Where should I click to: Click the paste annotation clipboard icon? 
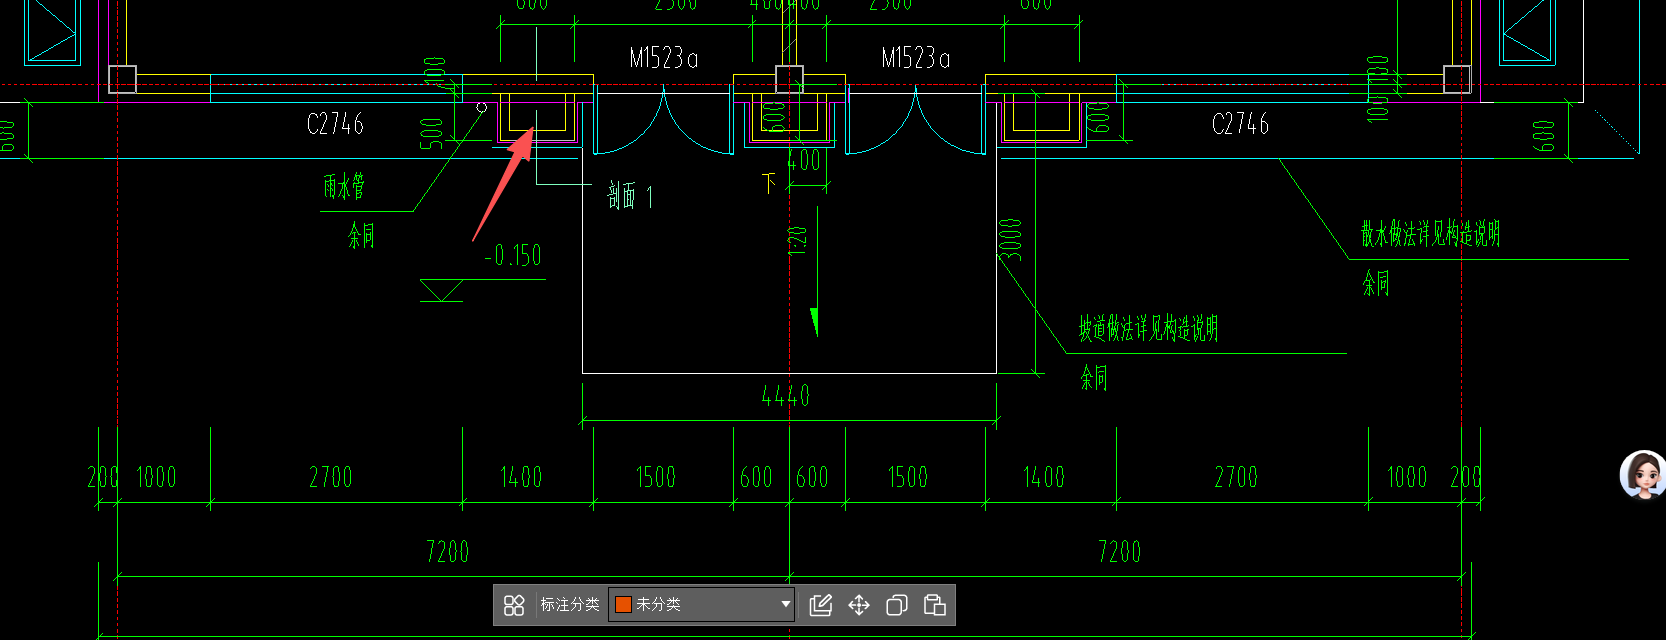[935, 605]
